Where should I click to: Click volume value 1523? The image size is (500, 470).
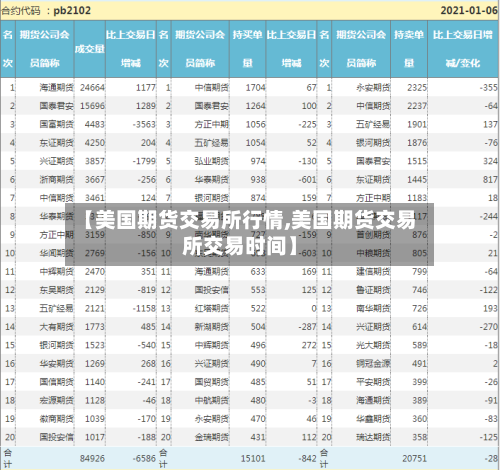coord(95,345)
